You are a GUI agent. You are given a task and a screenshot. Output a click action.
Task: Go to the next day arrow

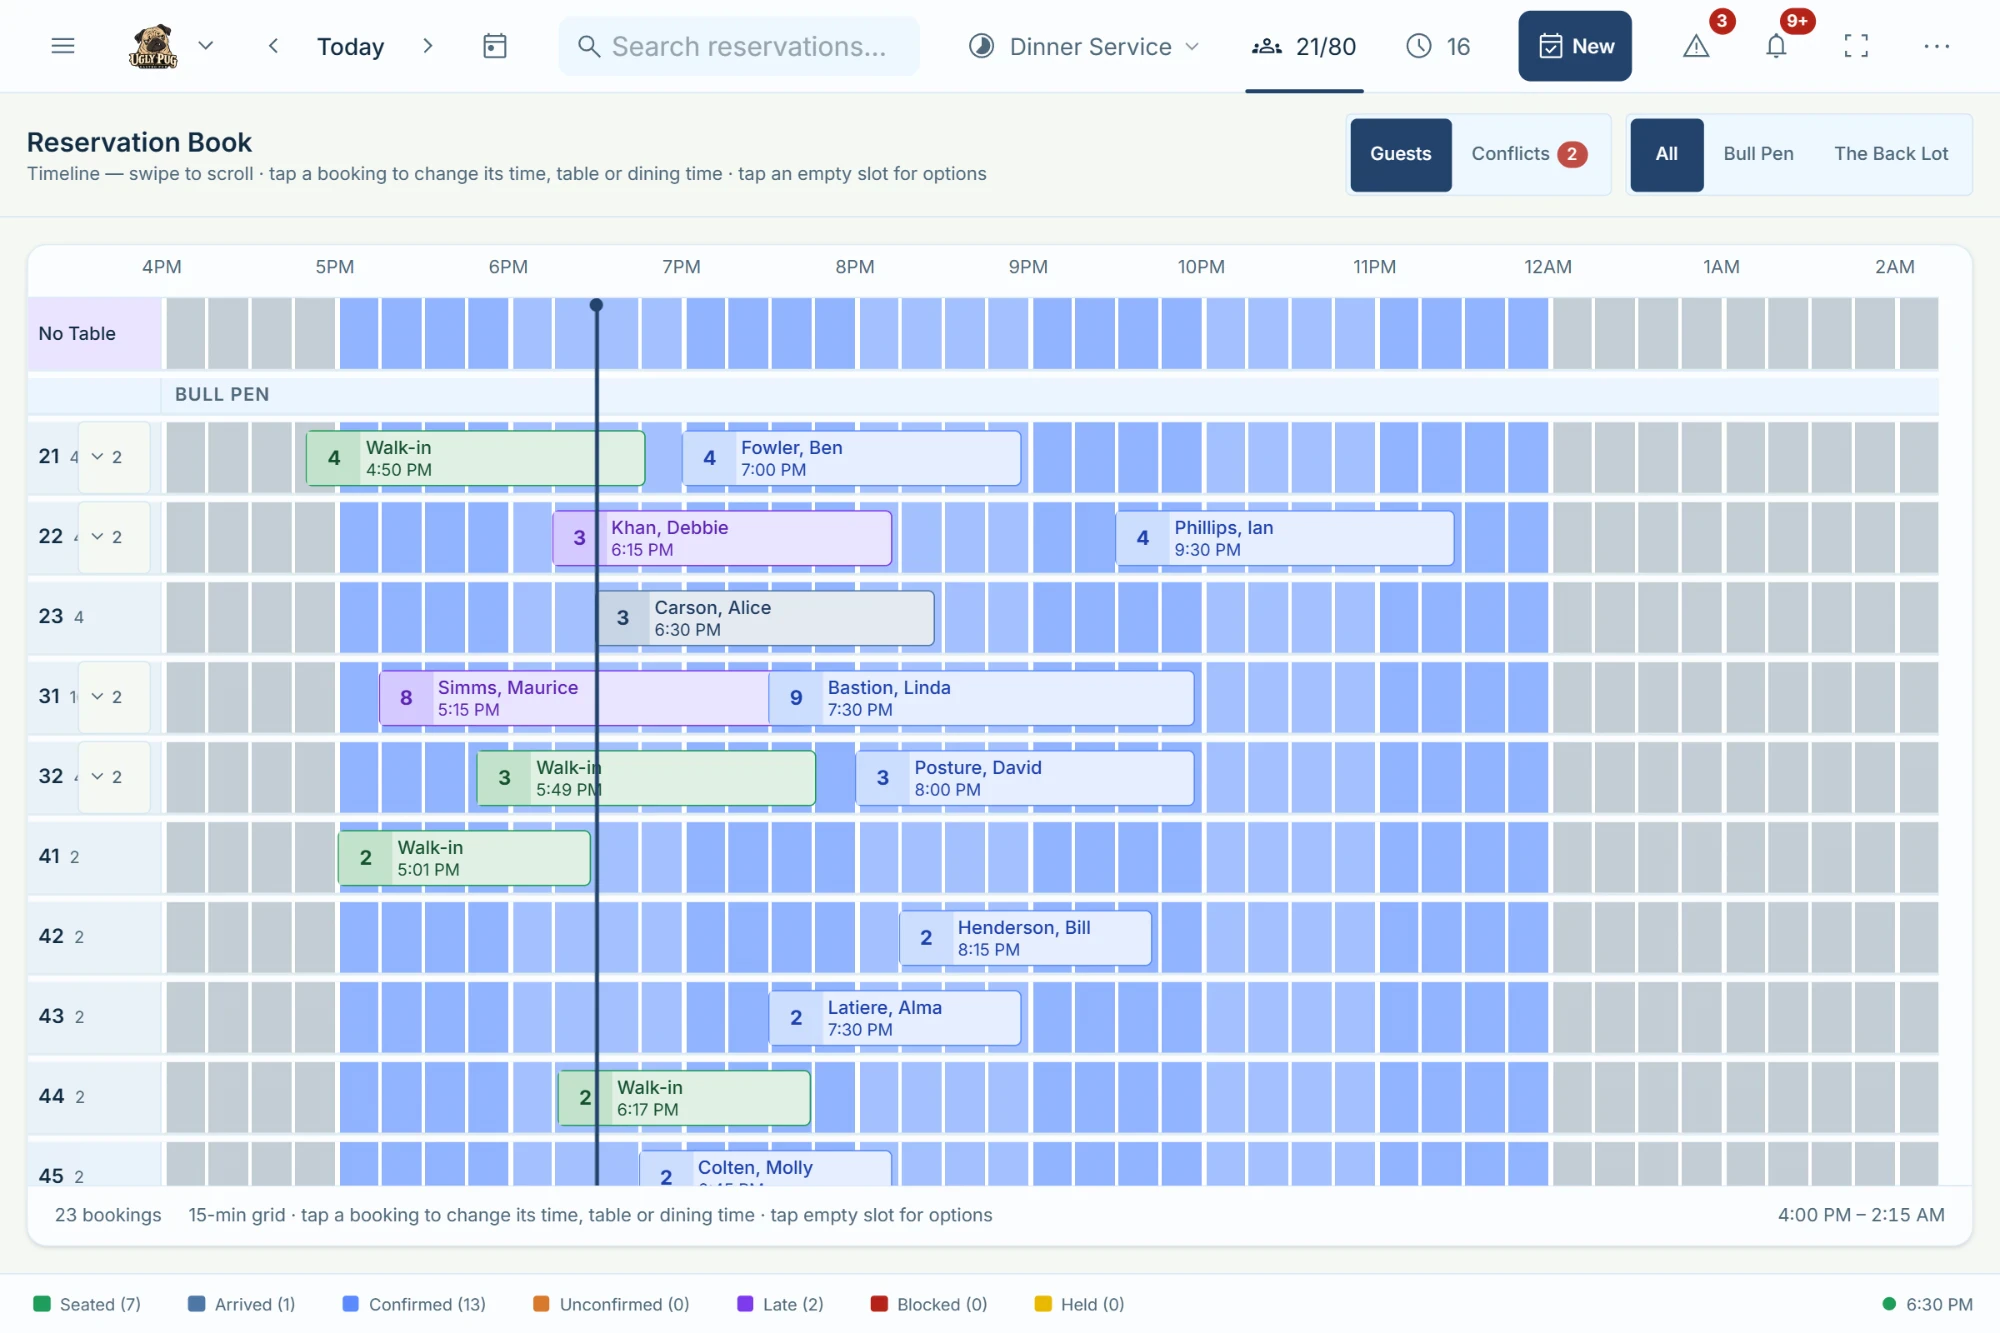427,46
